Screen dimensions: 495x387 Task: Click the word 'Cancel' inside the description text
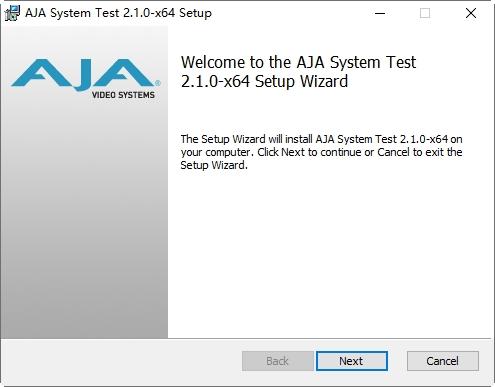coord(393,152)
